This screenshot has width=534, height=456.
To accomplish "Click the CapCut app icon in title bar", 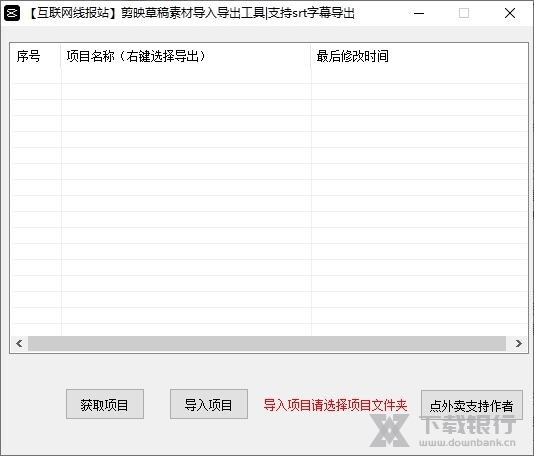I will 12,13.
